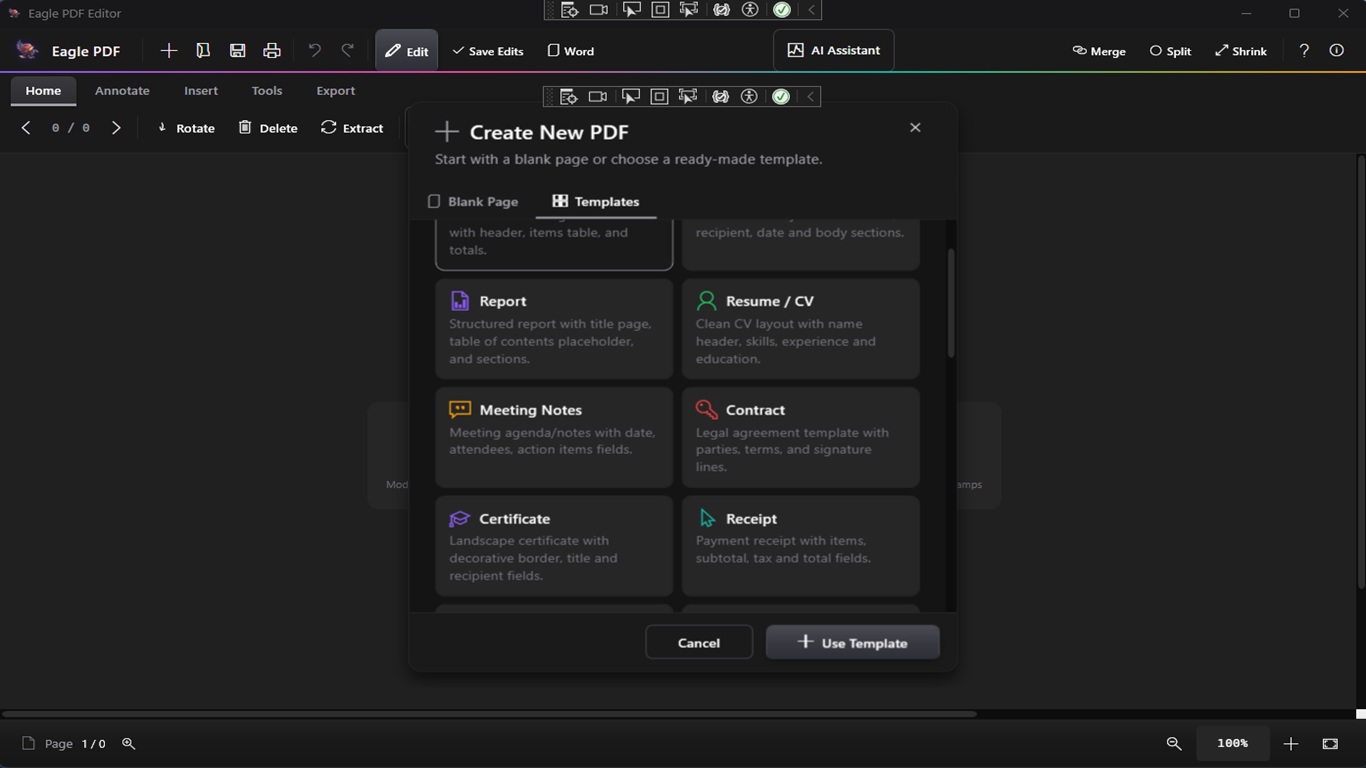Image resolution: width=1366 pixels, height=768 pixels.
Task: Open the Merge documents tool
Action: 1098,50
